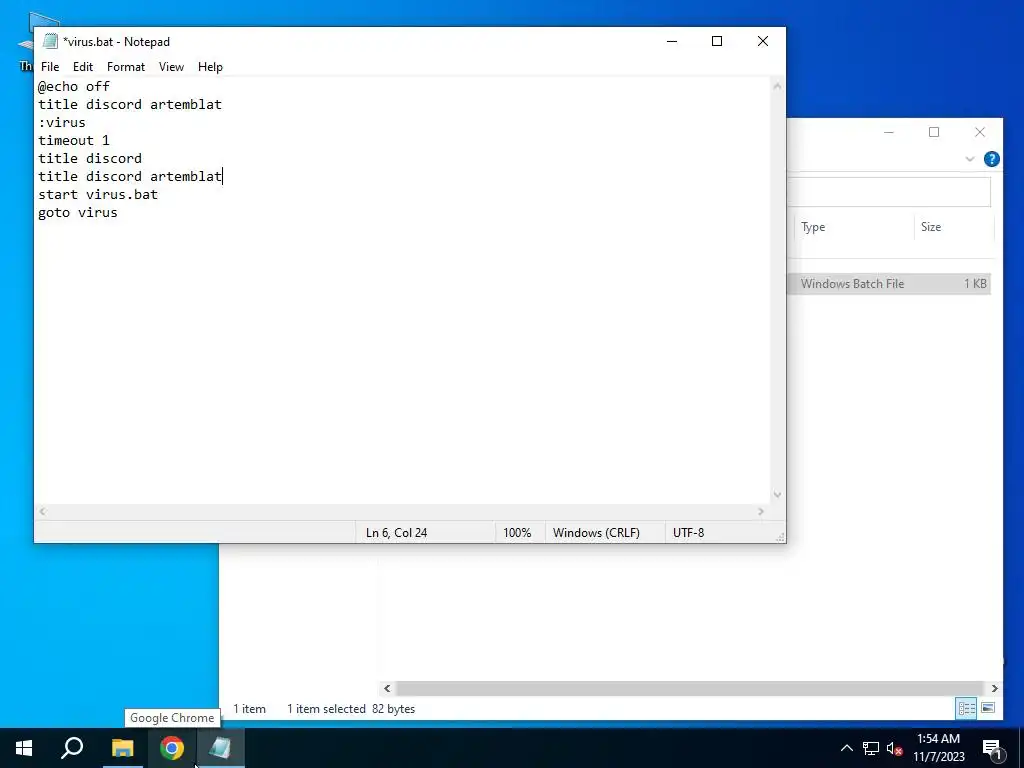Select the Windows Batch File row

(x=889, y=283)
